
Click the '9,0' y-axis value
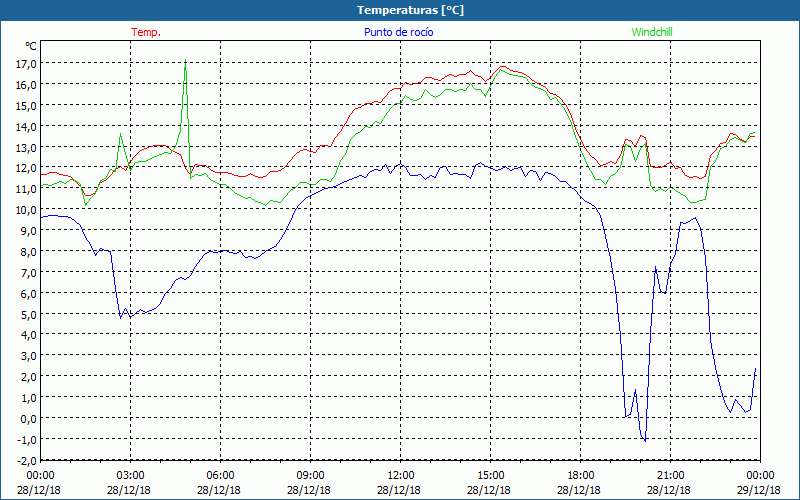click(28, 231)
